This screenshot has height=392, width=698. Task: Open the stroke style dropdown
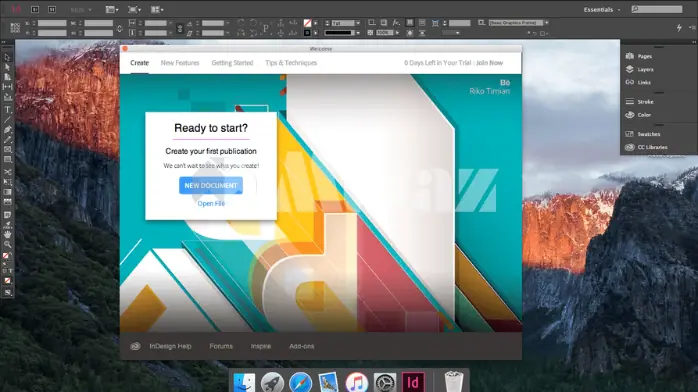[358, 33]
